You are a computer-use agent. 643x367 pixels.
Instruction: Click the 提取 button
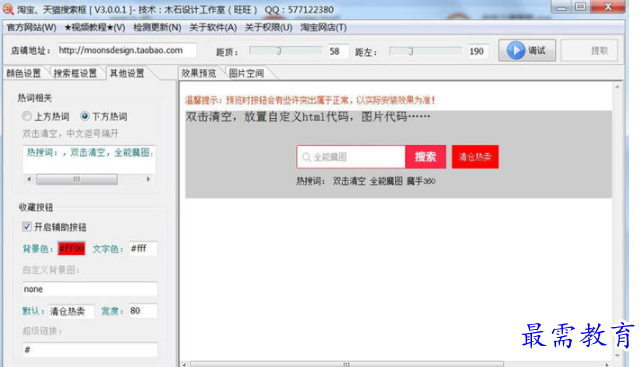click(x=589, y=51)
